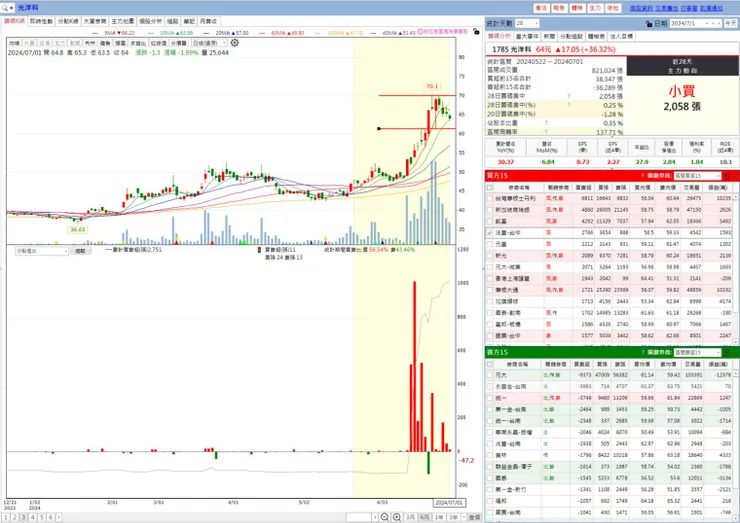Open the 統計天數 28 dropdown
The width and height of the screenshot is (740, 523).
click(527, 23)
